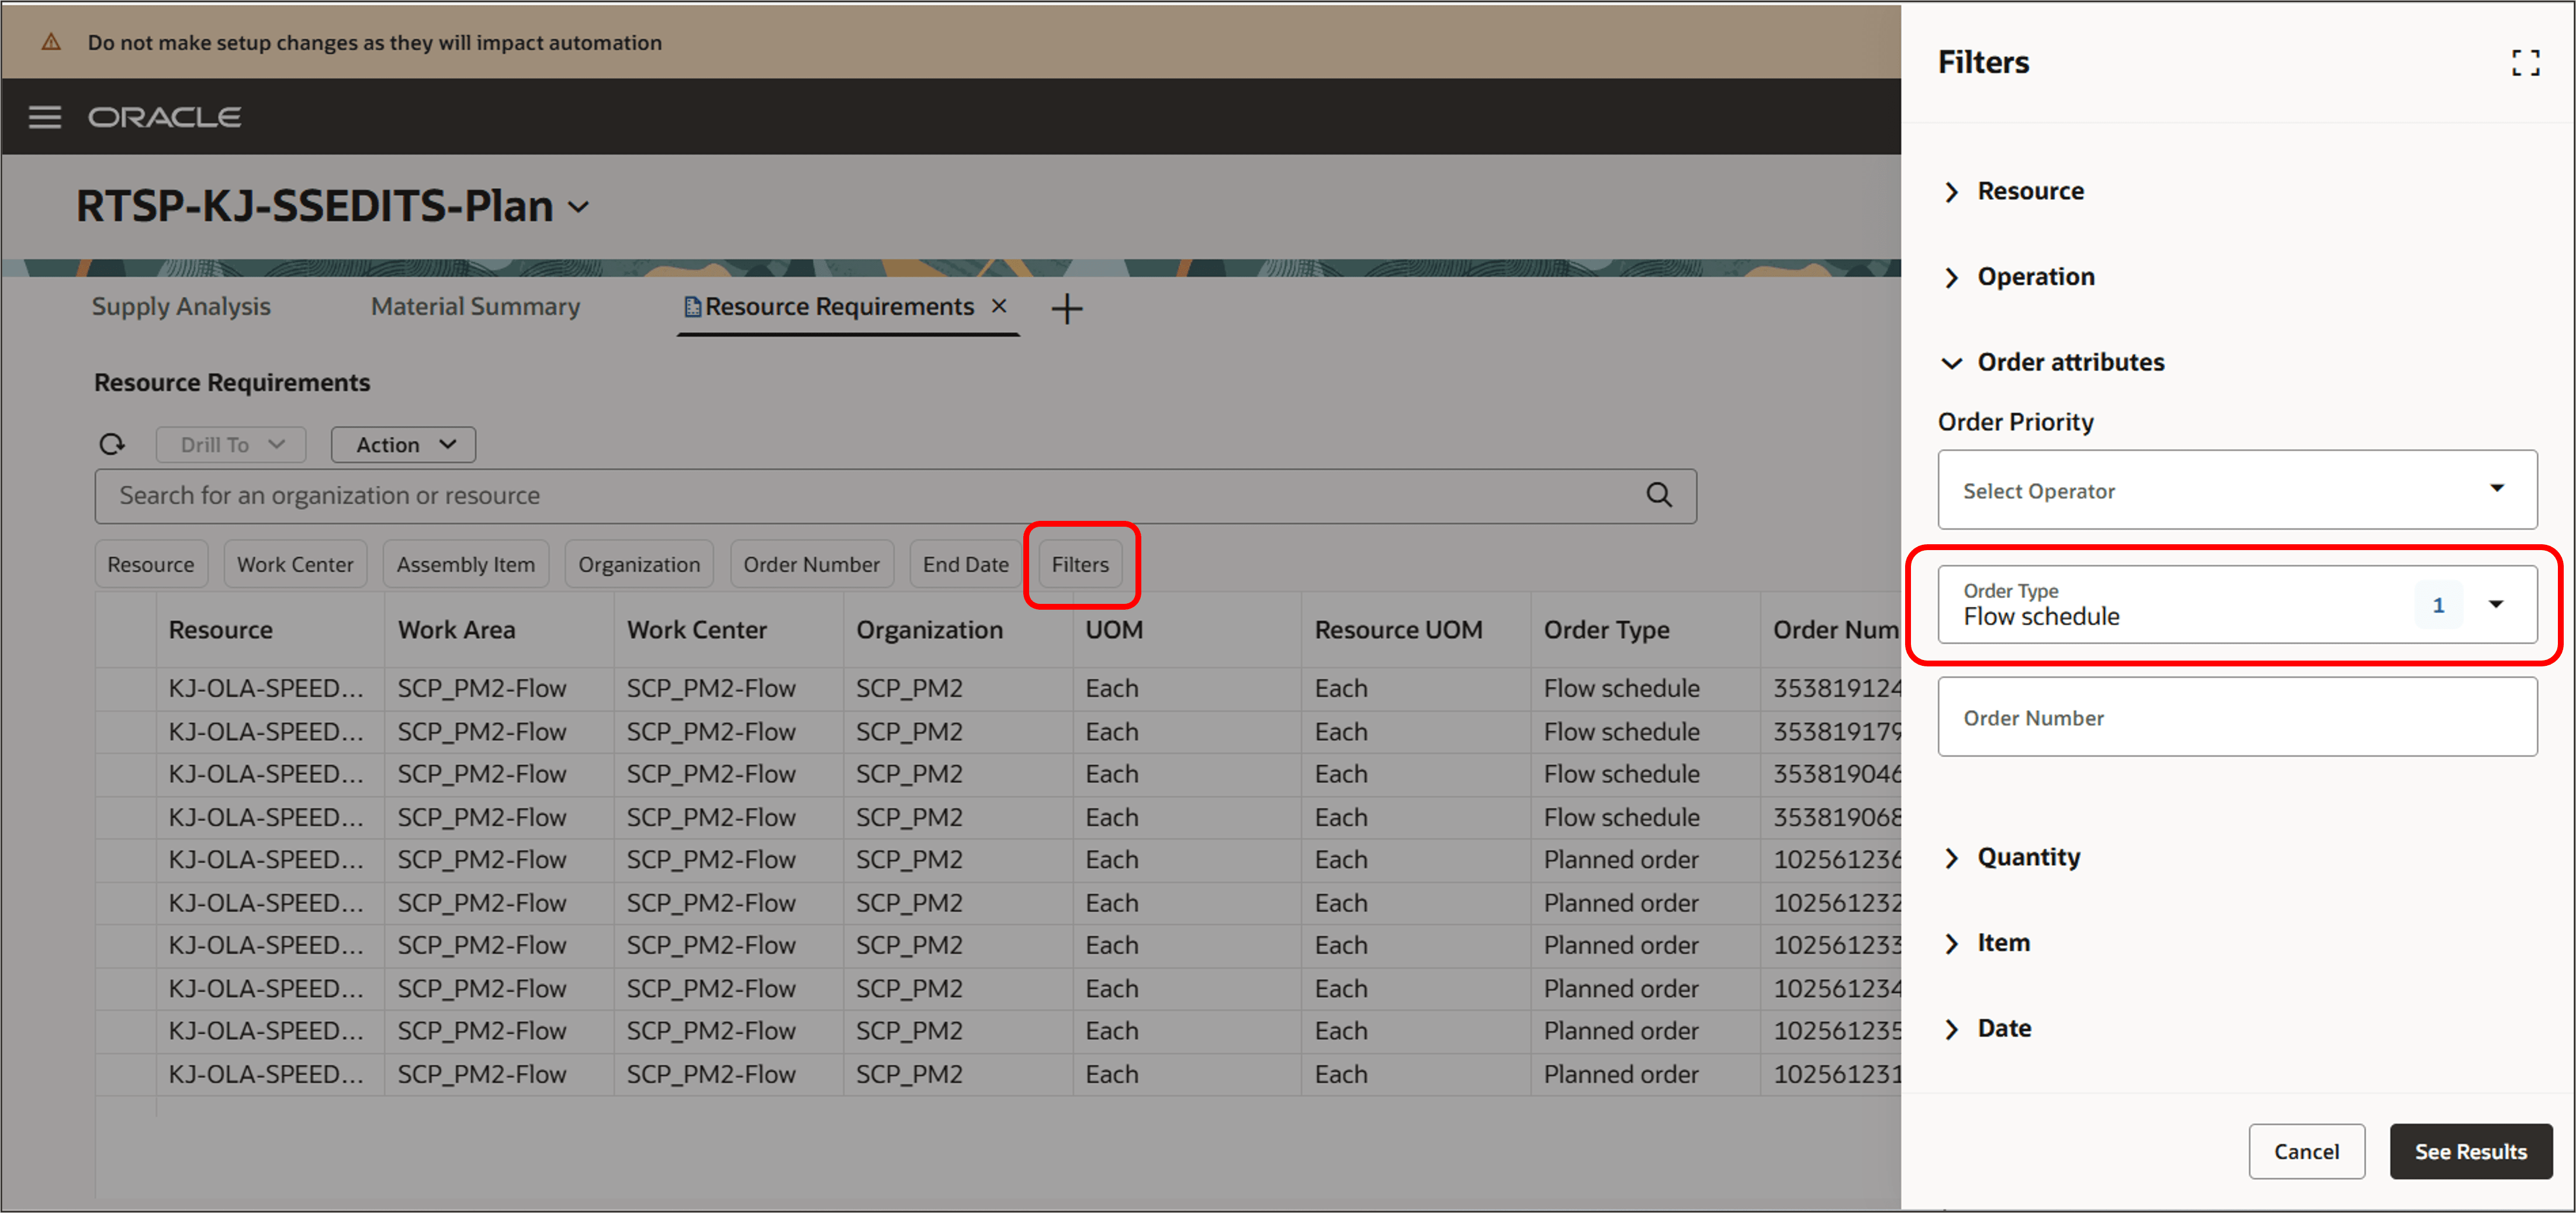Close the Resource Requirements tab
This screenshot has height=1213, width=2576.
click(998, 306)
